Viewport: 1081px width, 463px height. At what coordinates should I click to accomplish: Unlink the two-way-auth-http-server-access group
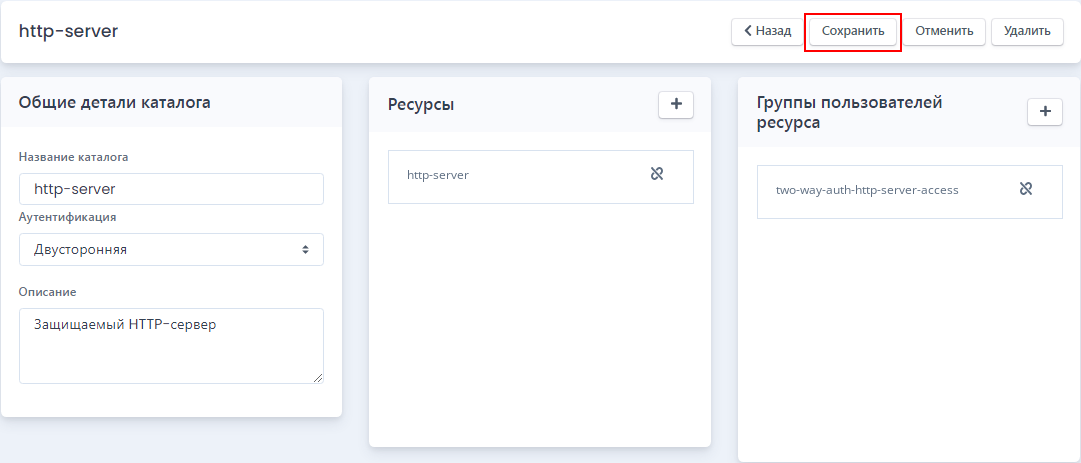click(x=1026, y=189)
